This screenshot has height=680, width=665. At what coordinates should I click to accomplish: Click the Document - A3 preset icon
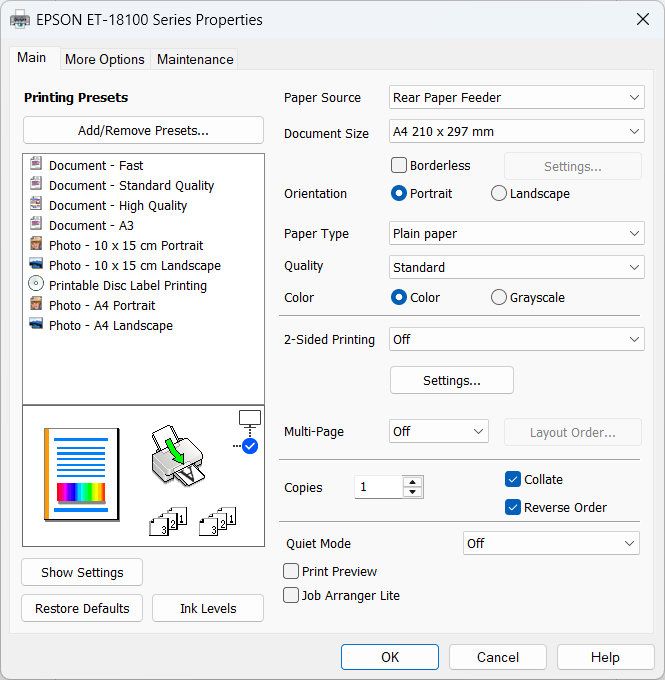coord(36,223)
